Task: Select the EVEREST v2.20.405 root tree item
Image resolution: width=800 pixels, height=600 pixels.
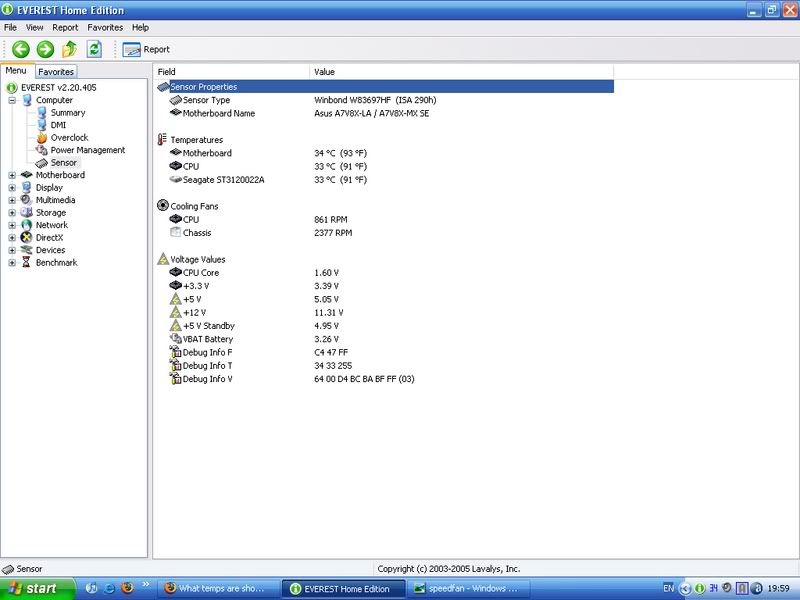Action: 58,88
